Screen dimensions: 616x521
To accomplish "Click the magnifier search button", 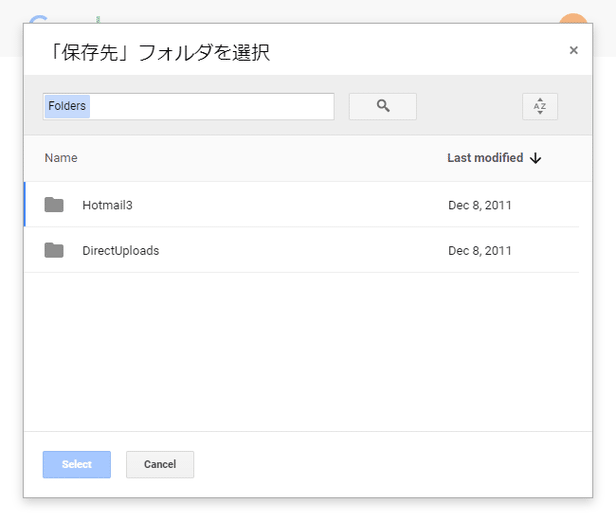I will click(383, 106).
